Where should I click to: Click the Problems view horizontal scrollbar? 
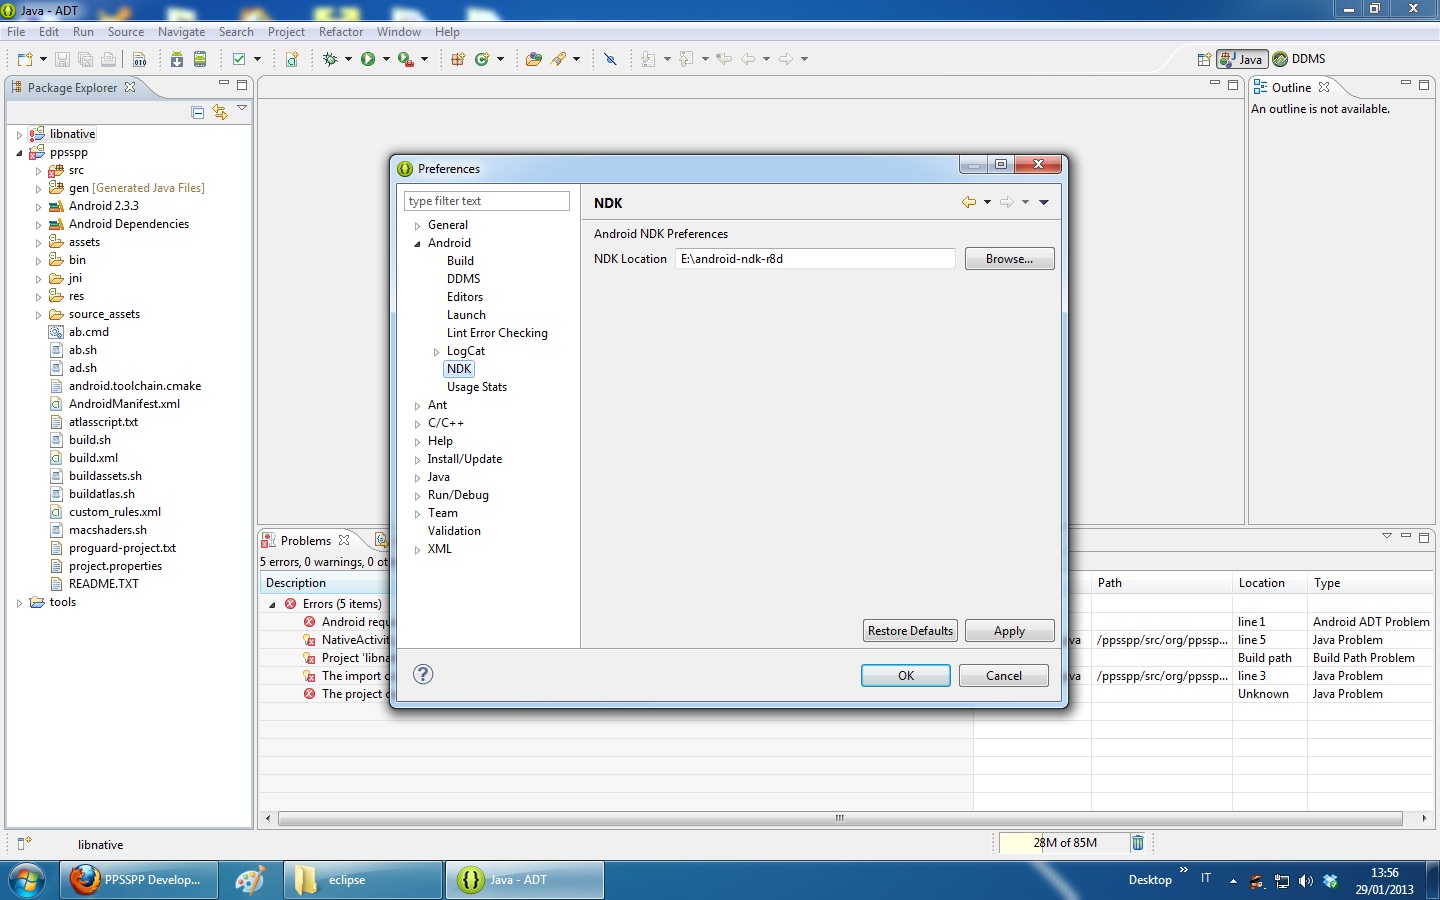840,818
